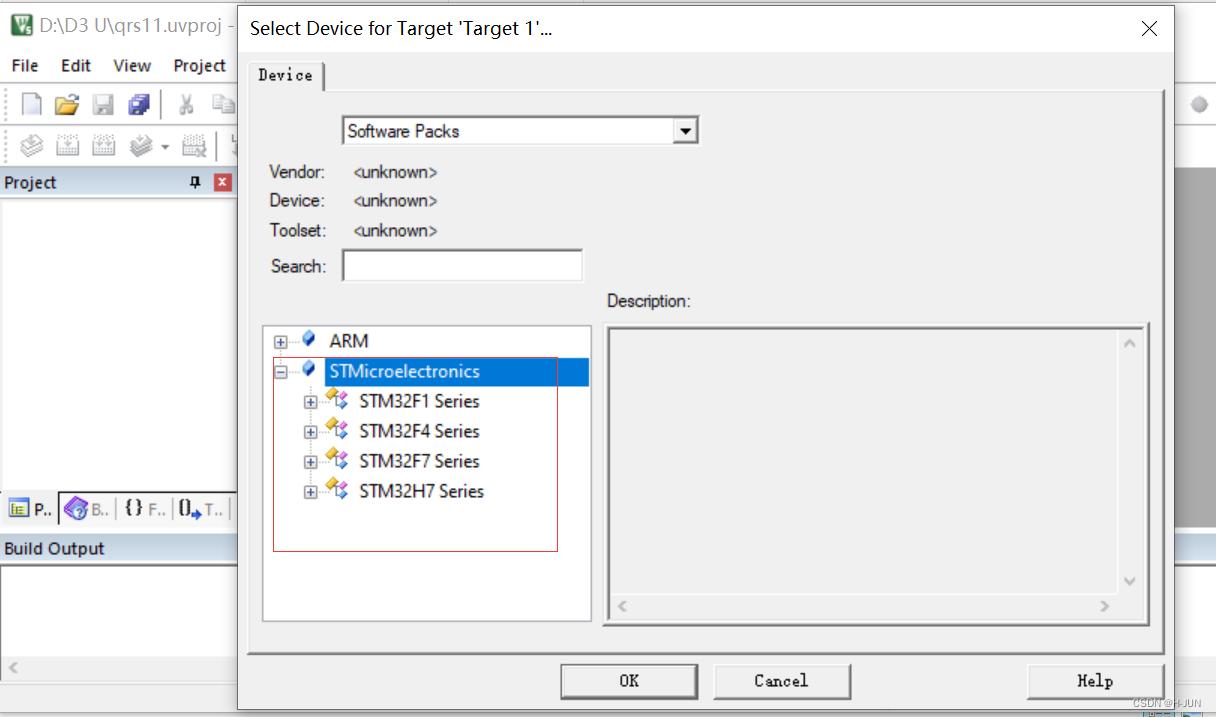This screenshot has width=1216, height=717.
Task: Focus the Search input field
Action: coord(462,266)
